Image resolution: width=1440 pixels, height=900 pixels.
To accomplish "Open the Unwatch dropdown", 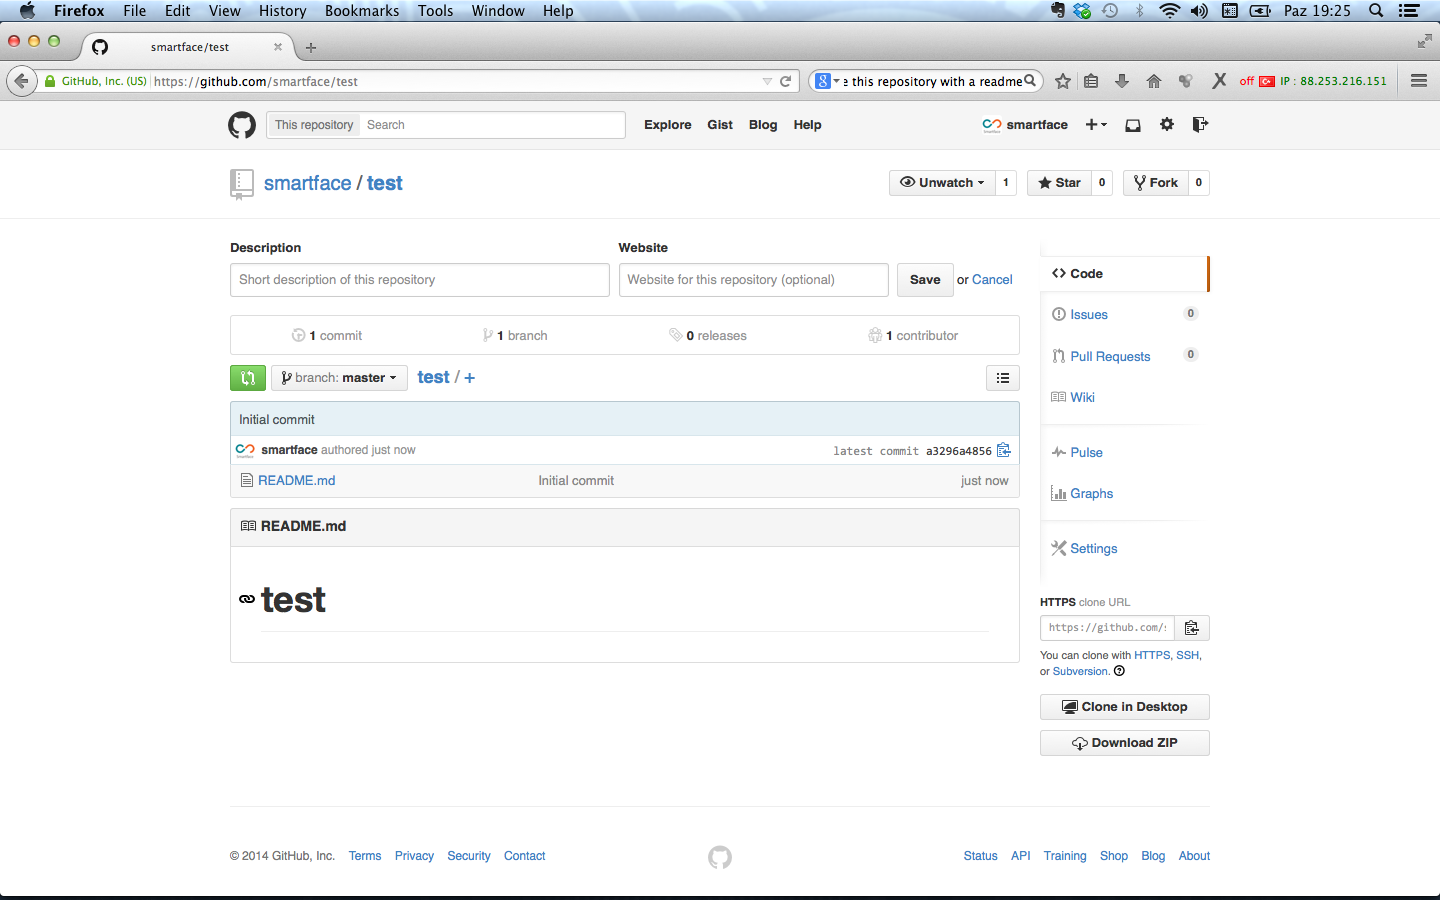I will click(x=942, y=183).
